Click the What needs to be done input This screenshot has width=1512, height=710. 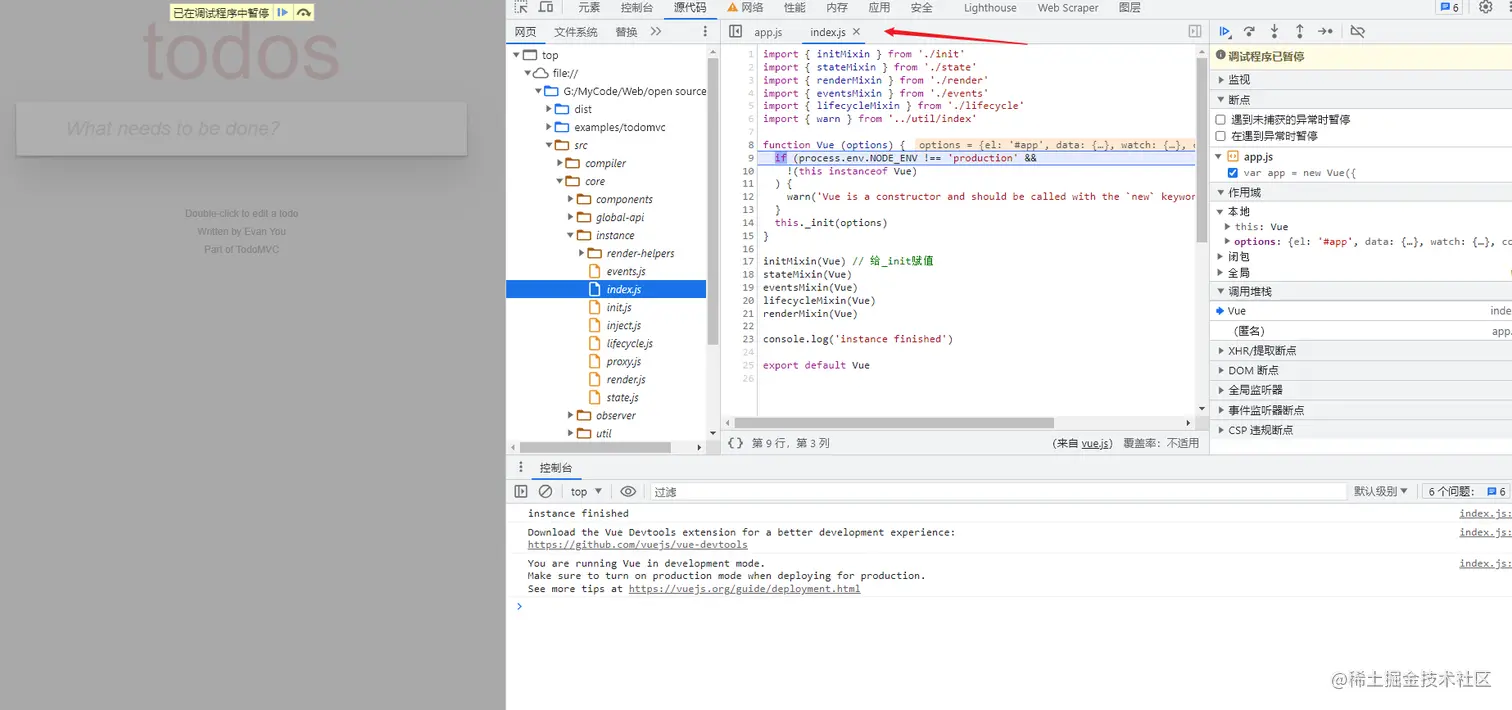click(241, 128)
